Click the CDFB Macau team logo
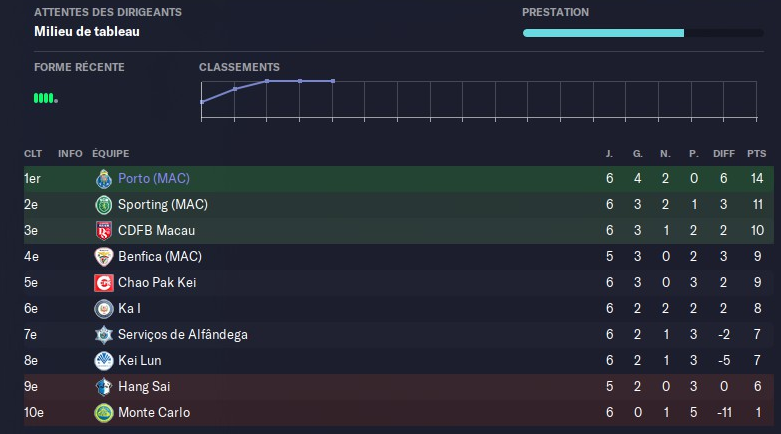 (103, 231)
